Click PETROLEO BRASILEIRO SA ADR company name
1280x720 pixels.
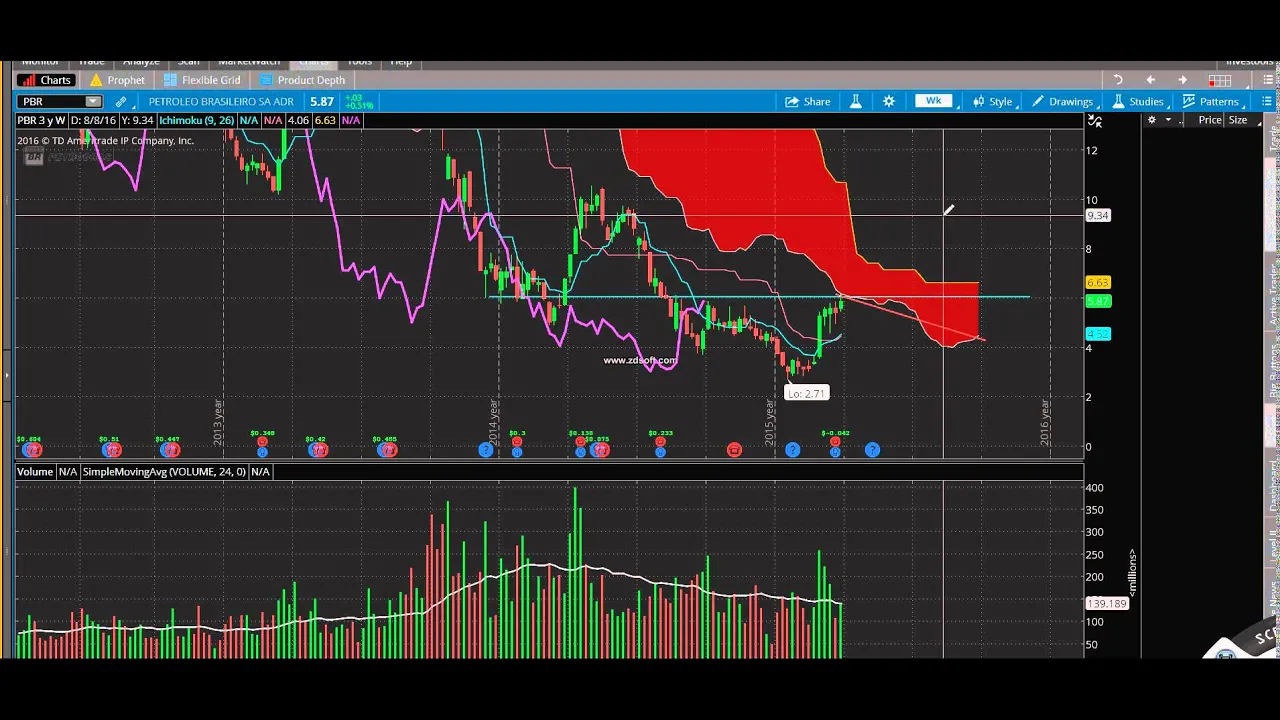tap(221, 102)
